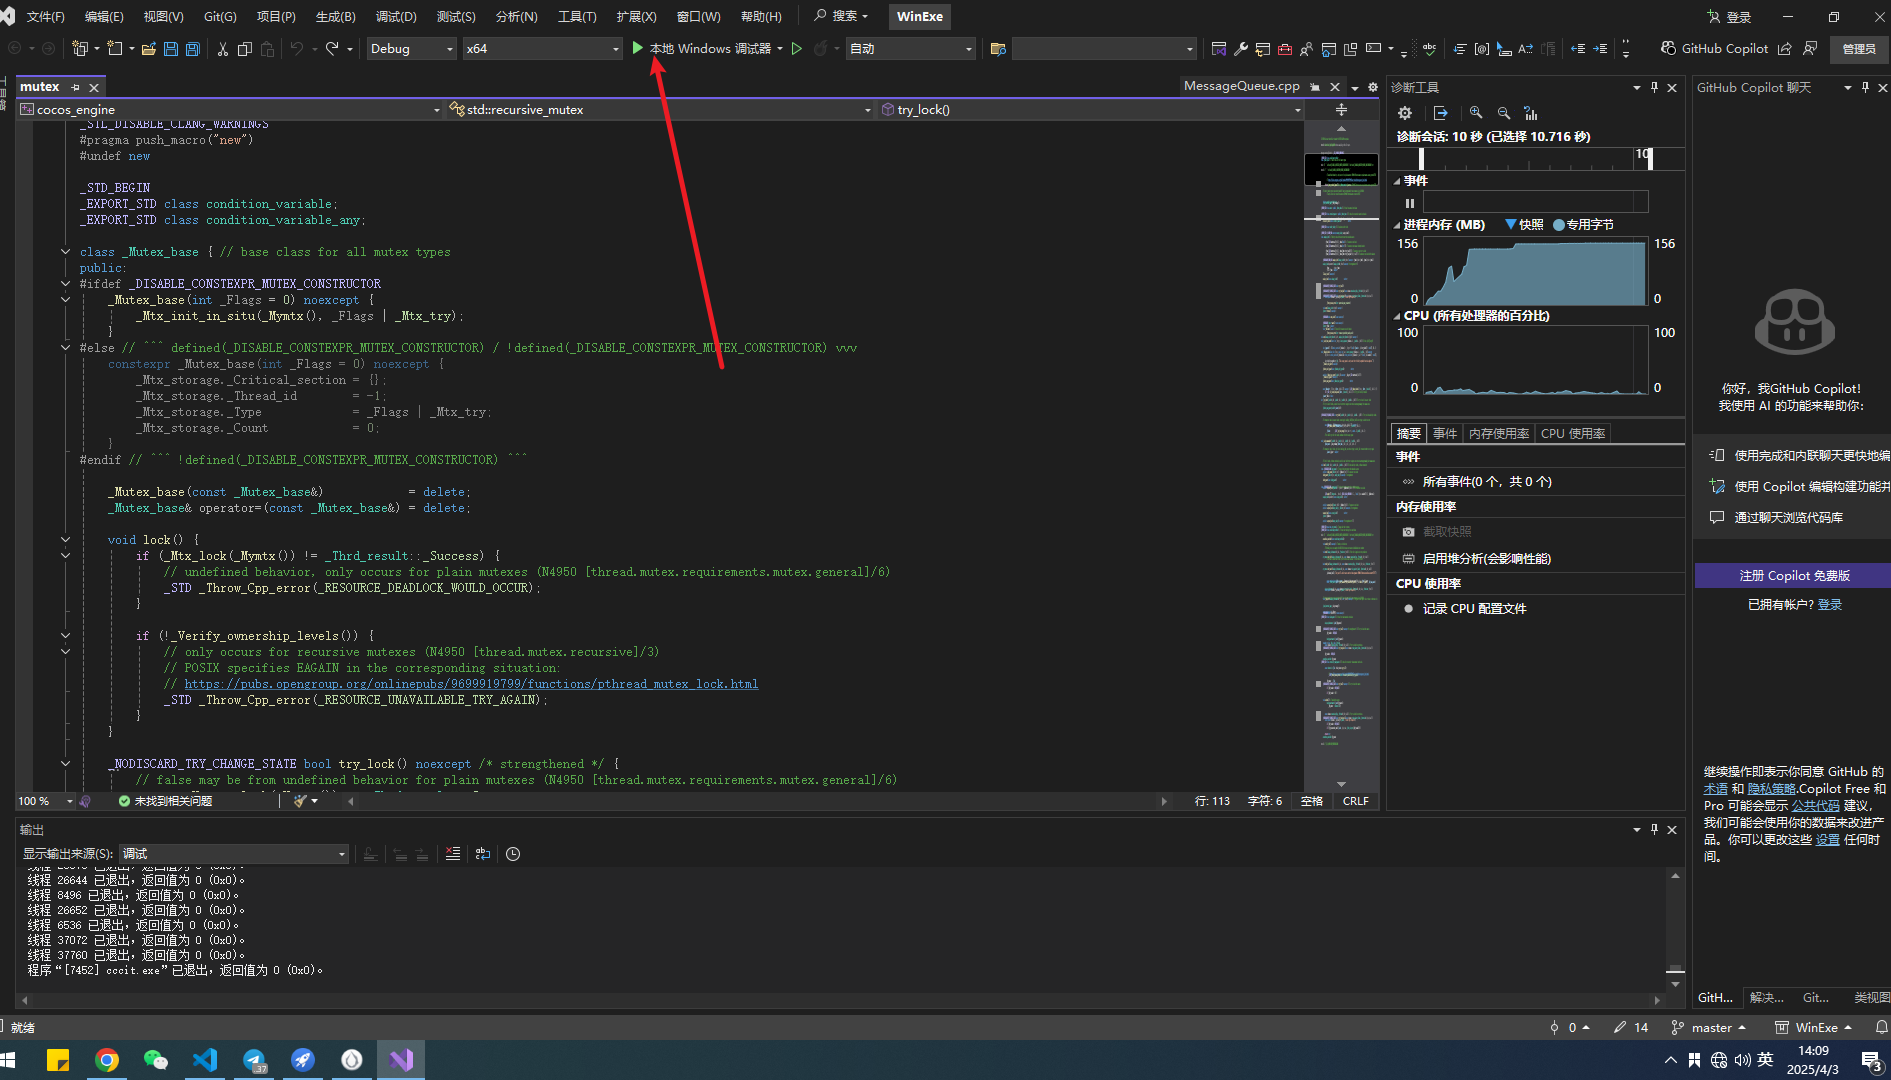The height and width of the screenshot is (1080, 1891).
Task: Click the diagnostic session timeline ruler
Action: (1530, 158)
